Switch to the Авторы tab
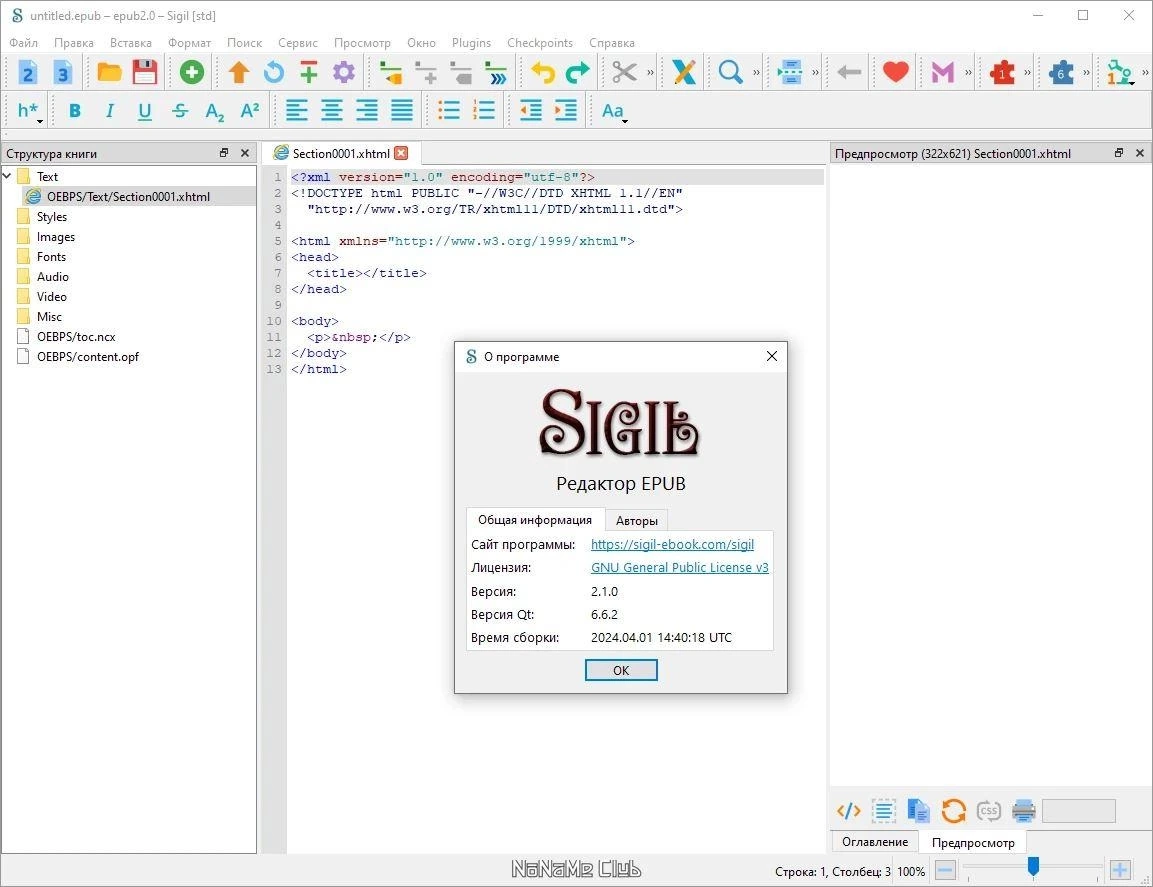Image resolution: width=1153 pixels, height=887 pixels. click(x=637, y=521)
